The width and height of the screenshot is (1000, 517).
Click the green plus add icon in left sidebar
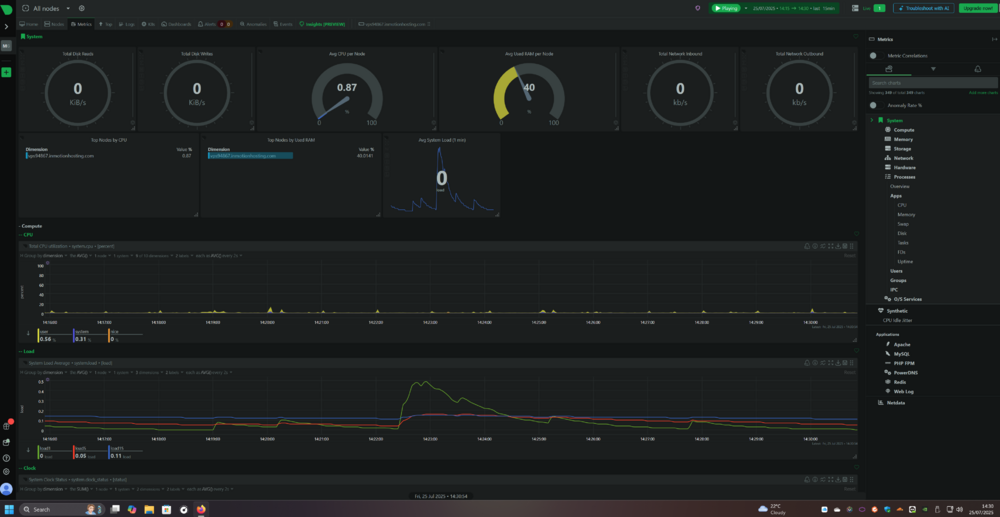point(6,73)
